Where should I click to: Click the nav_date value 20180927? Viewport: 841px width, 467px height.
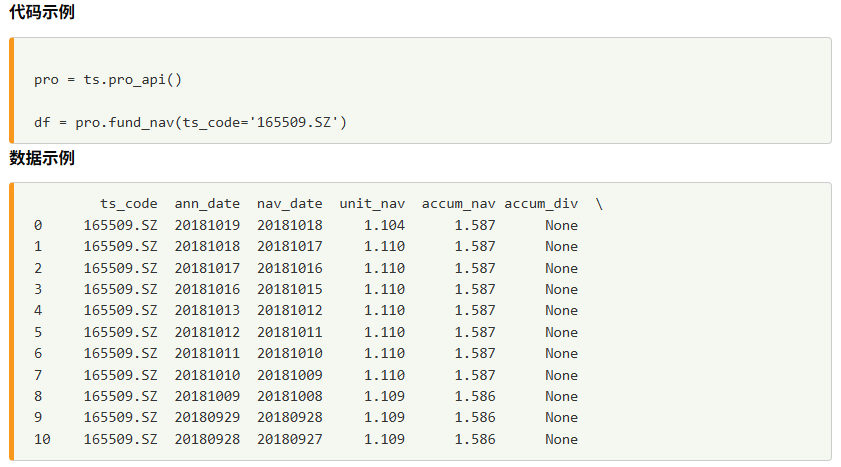tap(289, 439)
